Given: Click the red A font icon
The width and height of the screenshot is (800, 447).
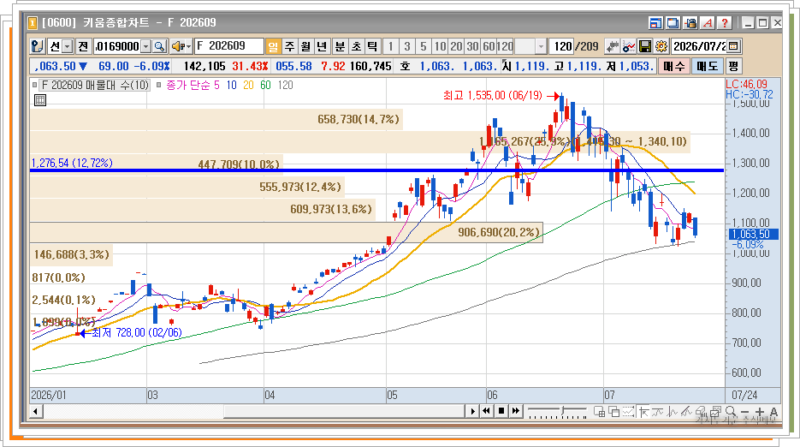Looking at the screenshot, I should (708, 22).
